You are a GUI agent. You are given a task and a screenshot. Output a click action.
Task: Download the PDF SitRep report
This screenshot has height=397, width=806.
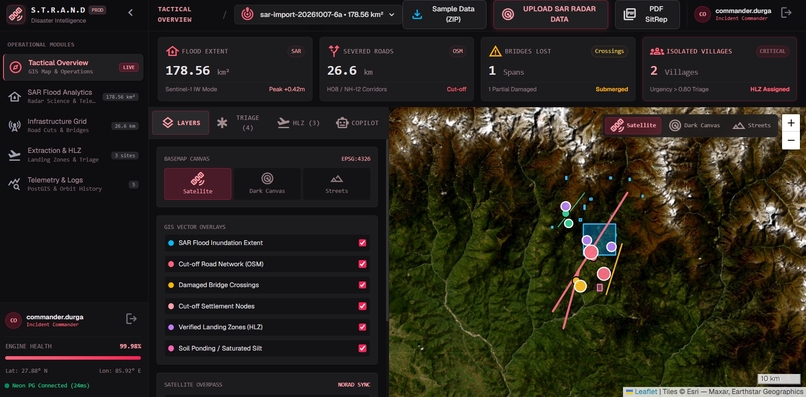tap(647, 14)
